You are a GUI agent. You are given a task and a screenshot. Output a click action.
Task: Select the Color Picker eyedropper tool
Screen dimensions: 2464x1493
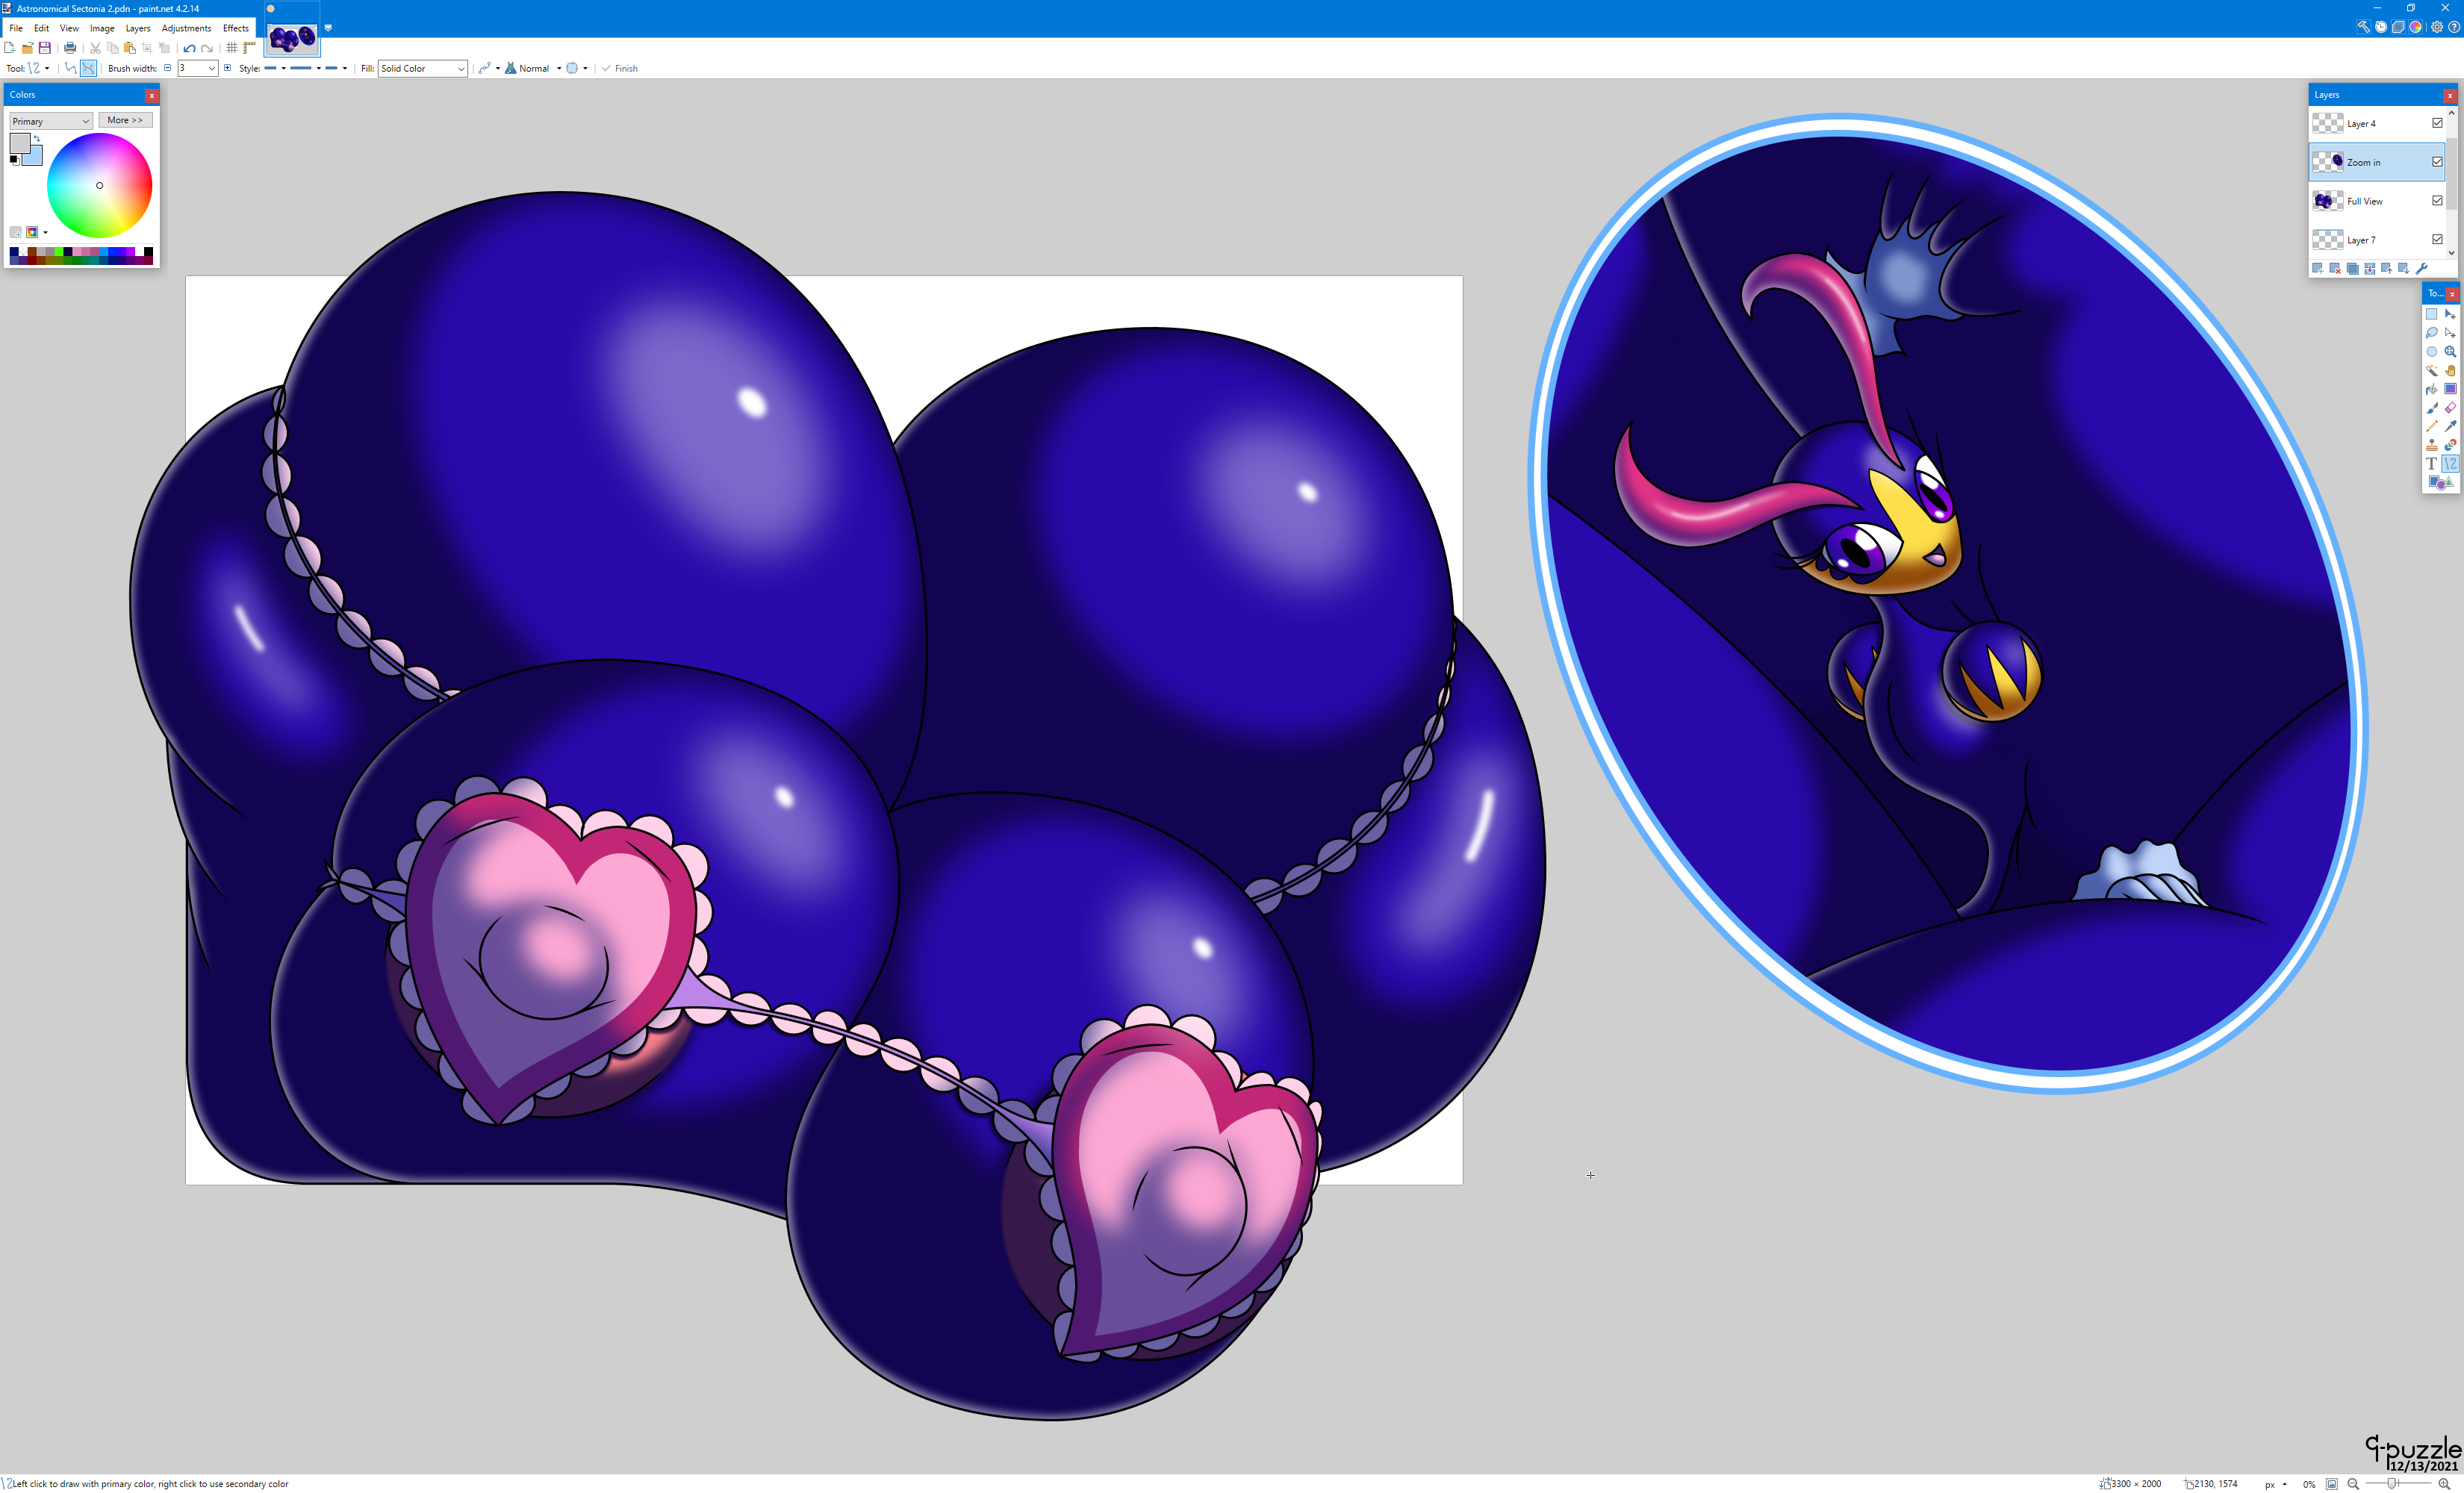click(x=2451, y=426)
